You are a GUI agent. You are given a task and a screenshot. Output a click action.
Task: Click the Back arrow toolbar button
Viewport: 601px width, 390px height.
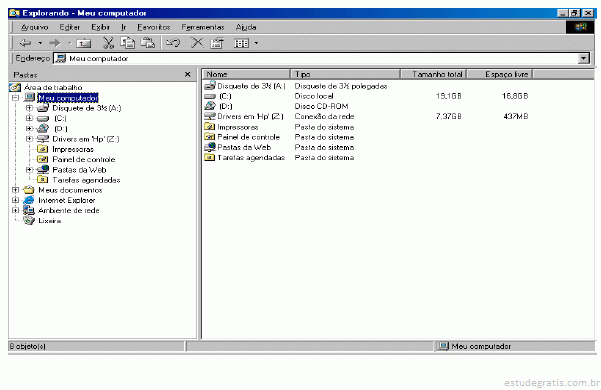[x=26, y=43]
